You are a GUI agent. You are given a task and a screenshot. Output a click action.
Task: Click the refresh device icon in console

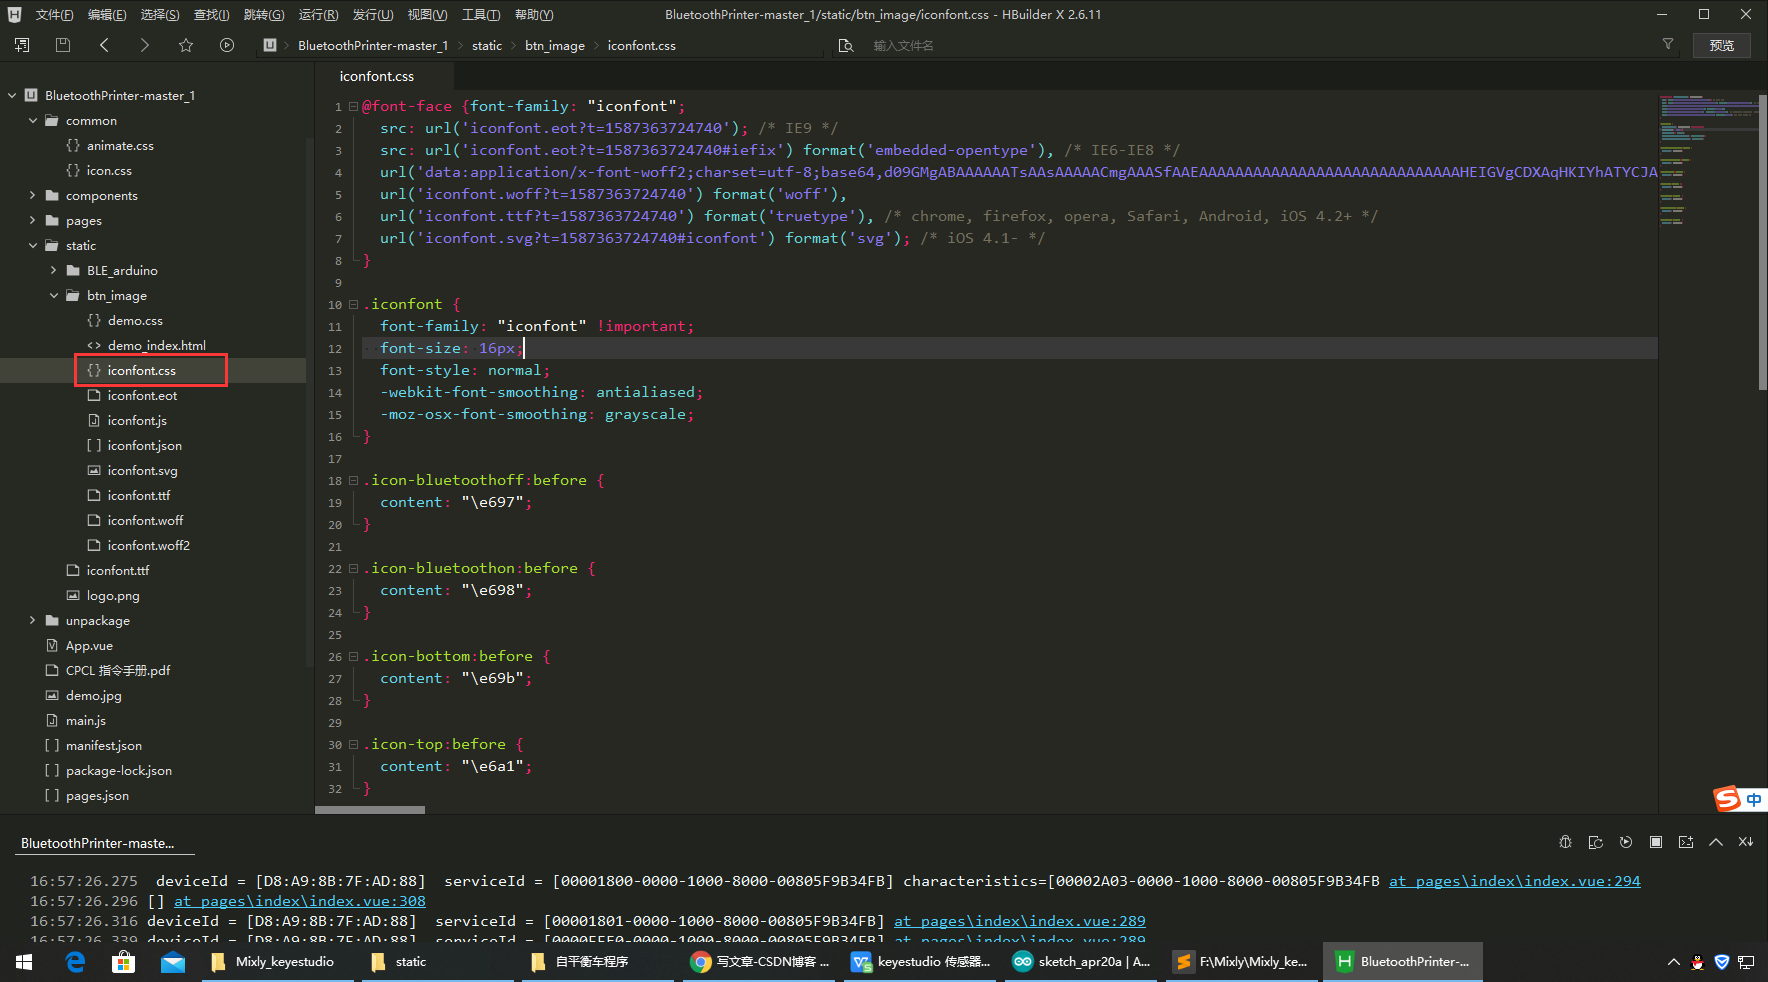[x=1596, y=842]
